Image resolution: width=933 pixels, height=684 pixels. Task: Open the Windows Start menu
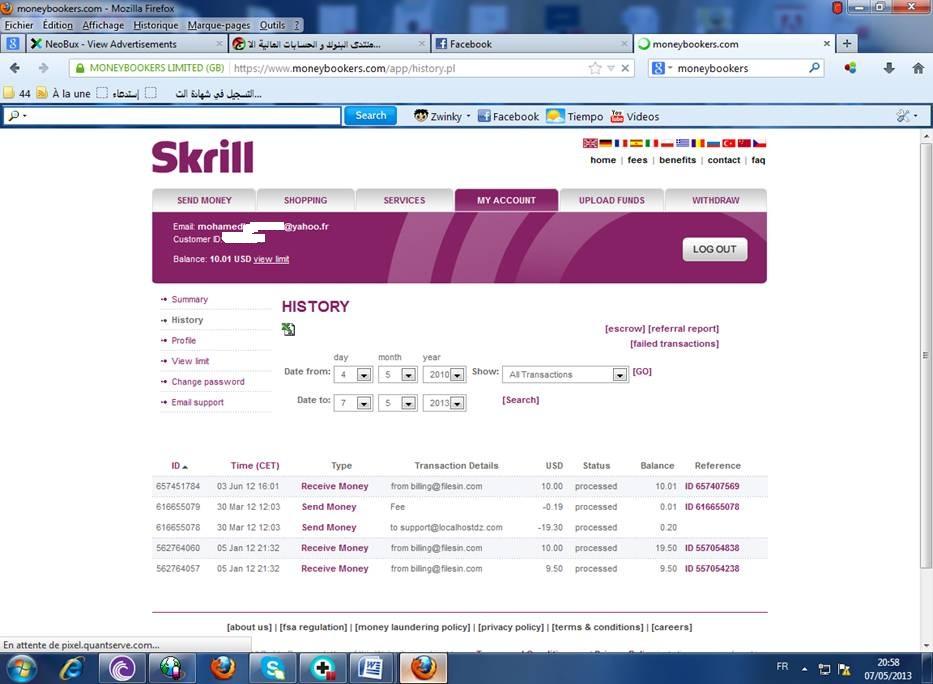21,669
